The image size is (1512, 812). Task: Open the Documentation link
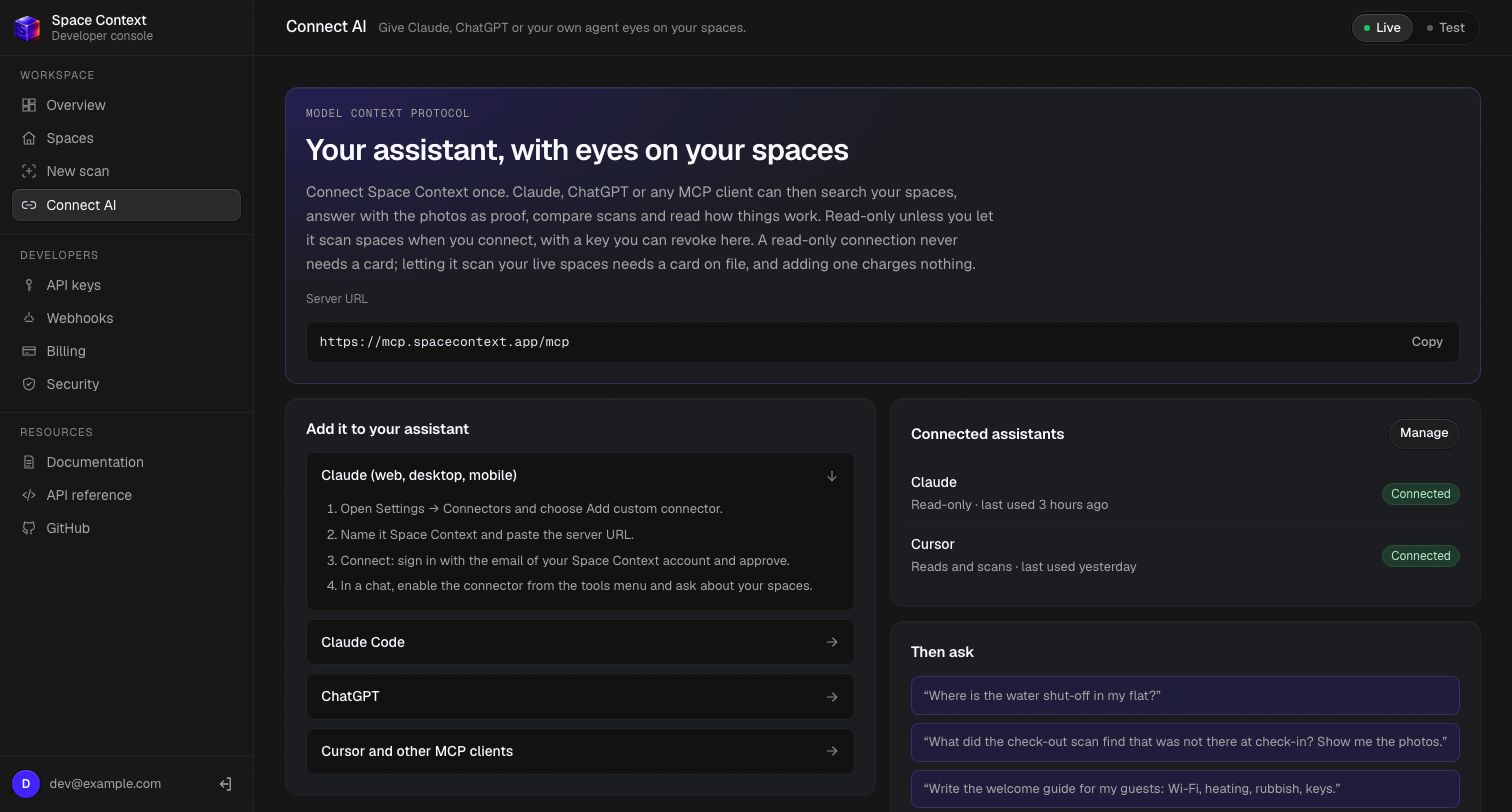(126, 462)
